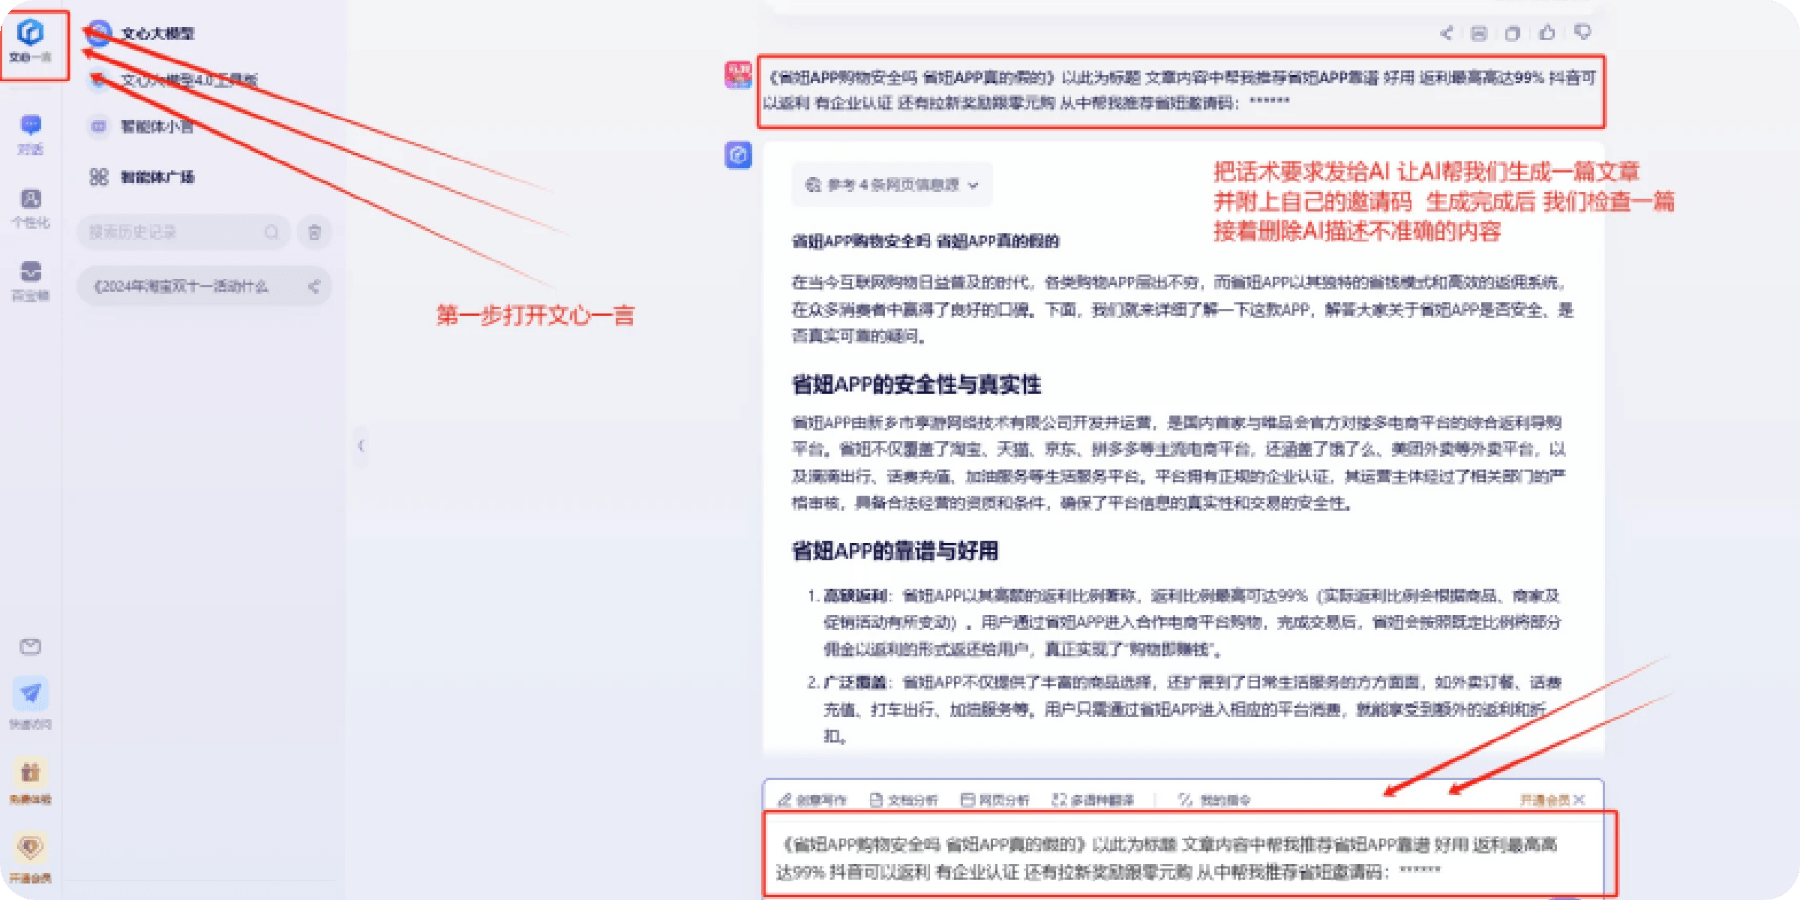This screenshot has width=1800, height=900.
Task: Select the 多语种翻译 tool above the input
Action: pyautogui.click(x=1093, y=800)
